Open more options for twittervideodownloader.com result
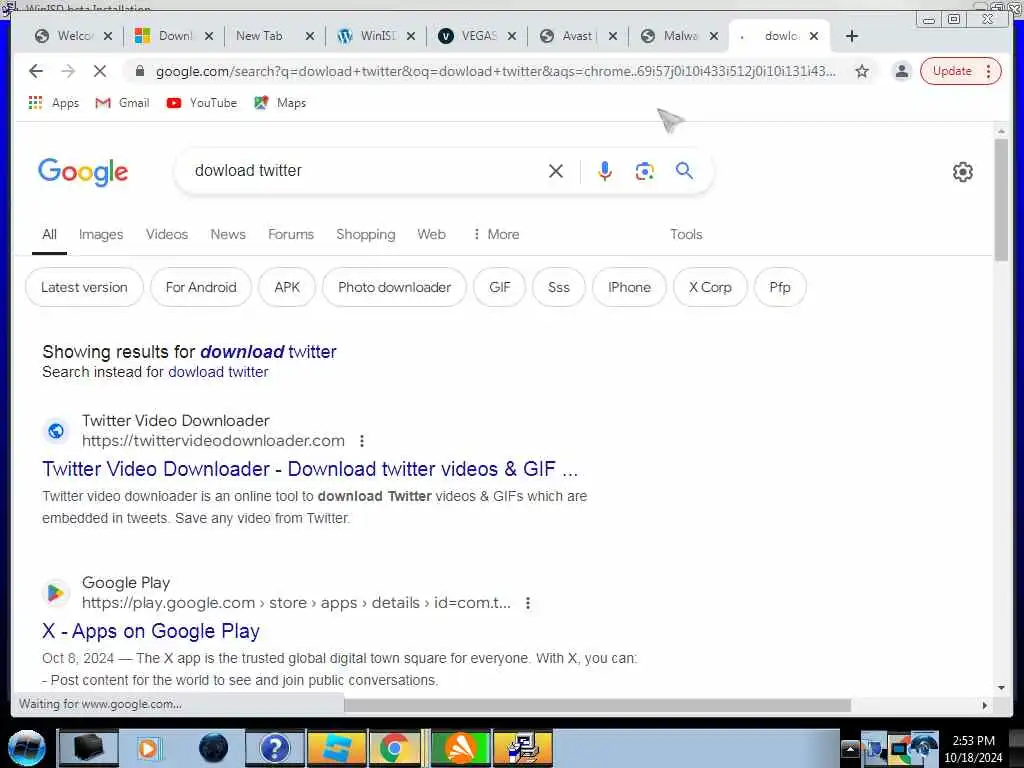The height and width of the screenshot is (768, 1024). click(x=362, y=441)
